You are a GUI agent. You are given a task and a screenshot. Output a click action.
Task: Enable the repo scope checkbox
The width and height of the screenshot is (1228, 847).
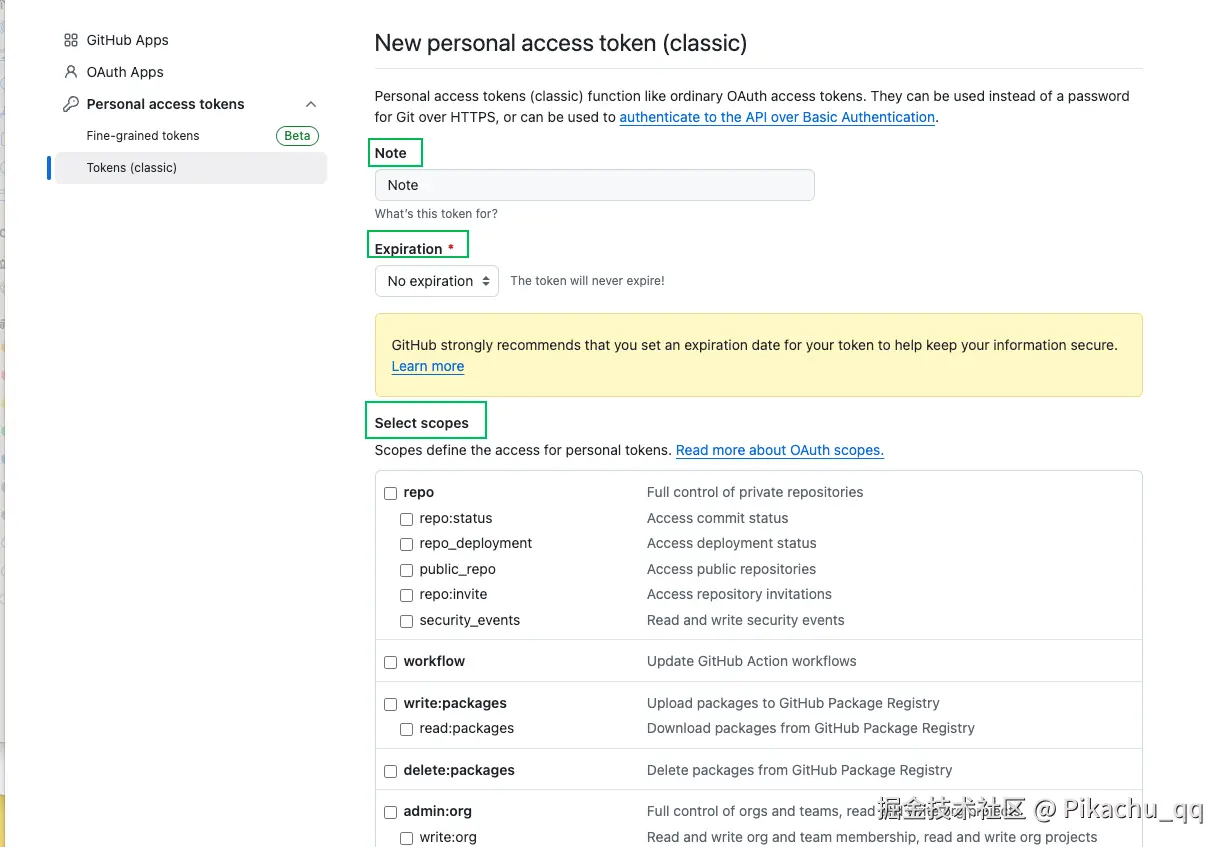[391, 493]
